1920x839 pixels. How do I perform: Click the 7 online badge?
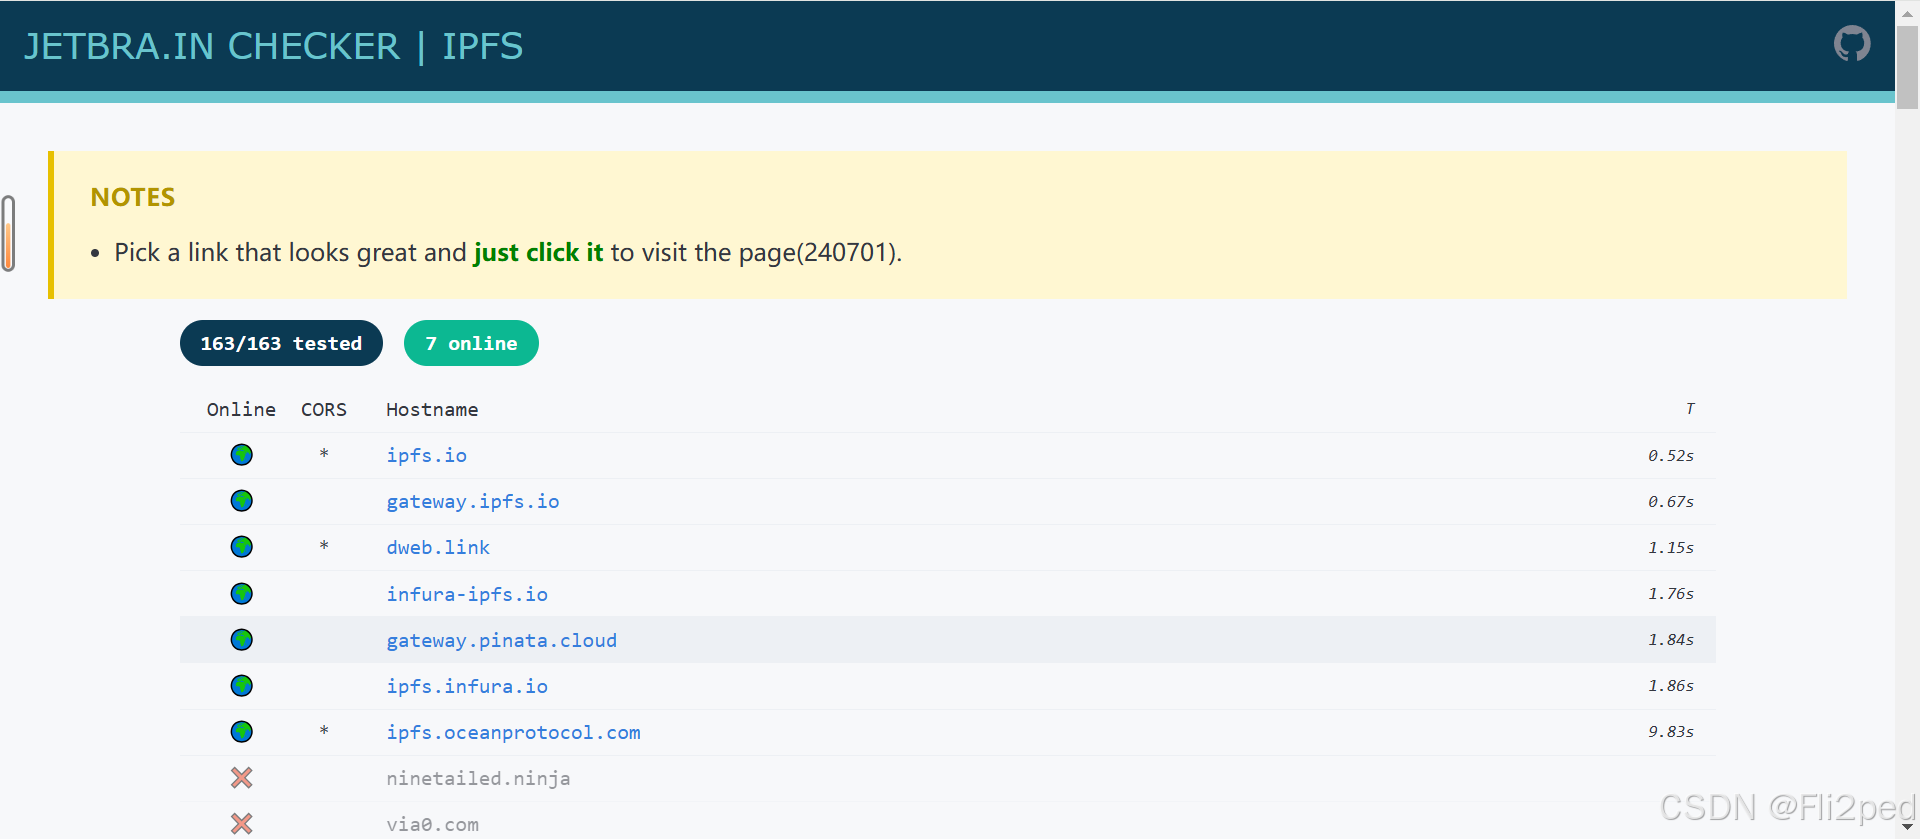point(471,343)
